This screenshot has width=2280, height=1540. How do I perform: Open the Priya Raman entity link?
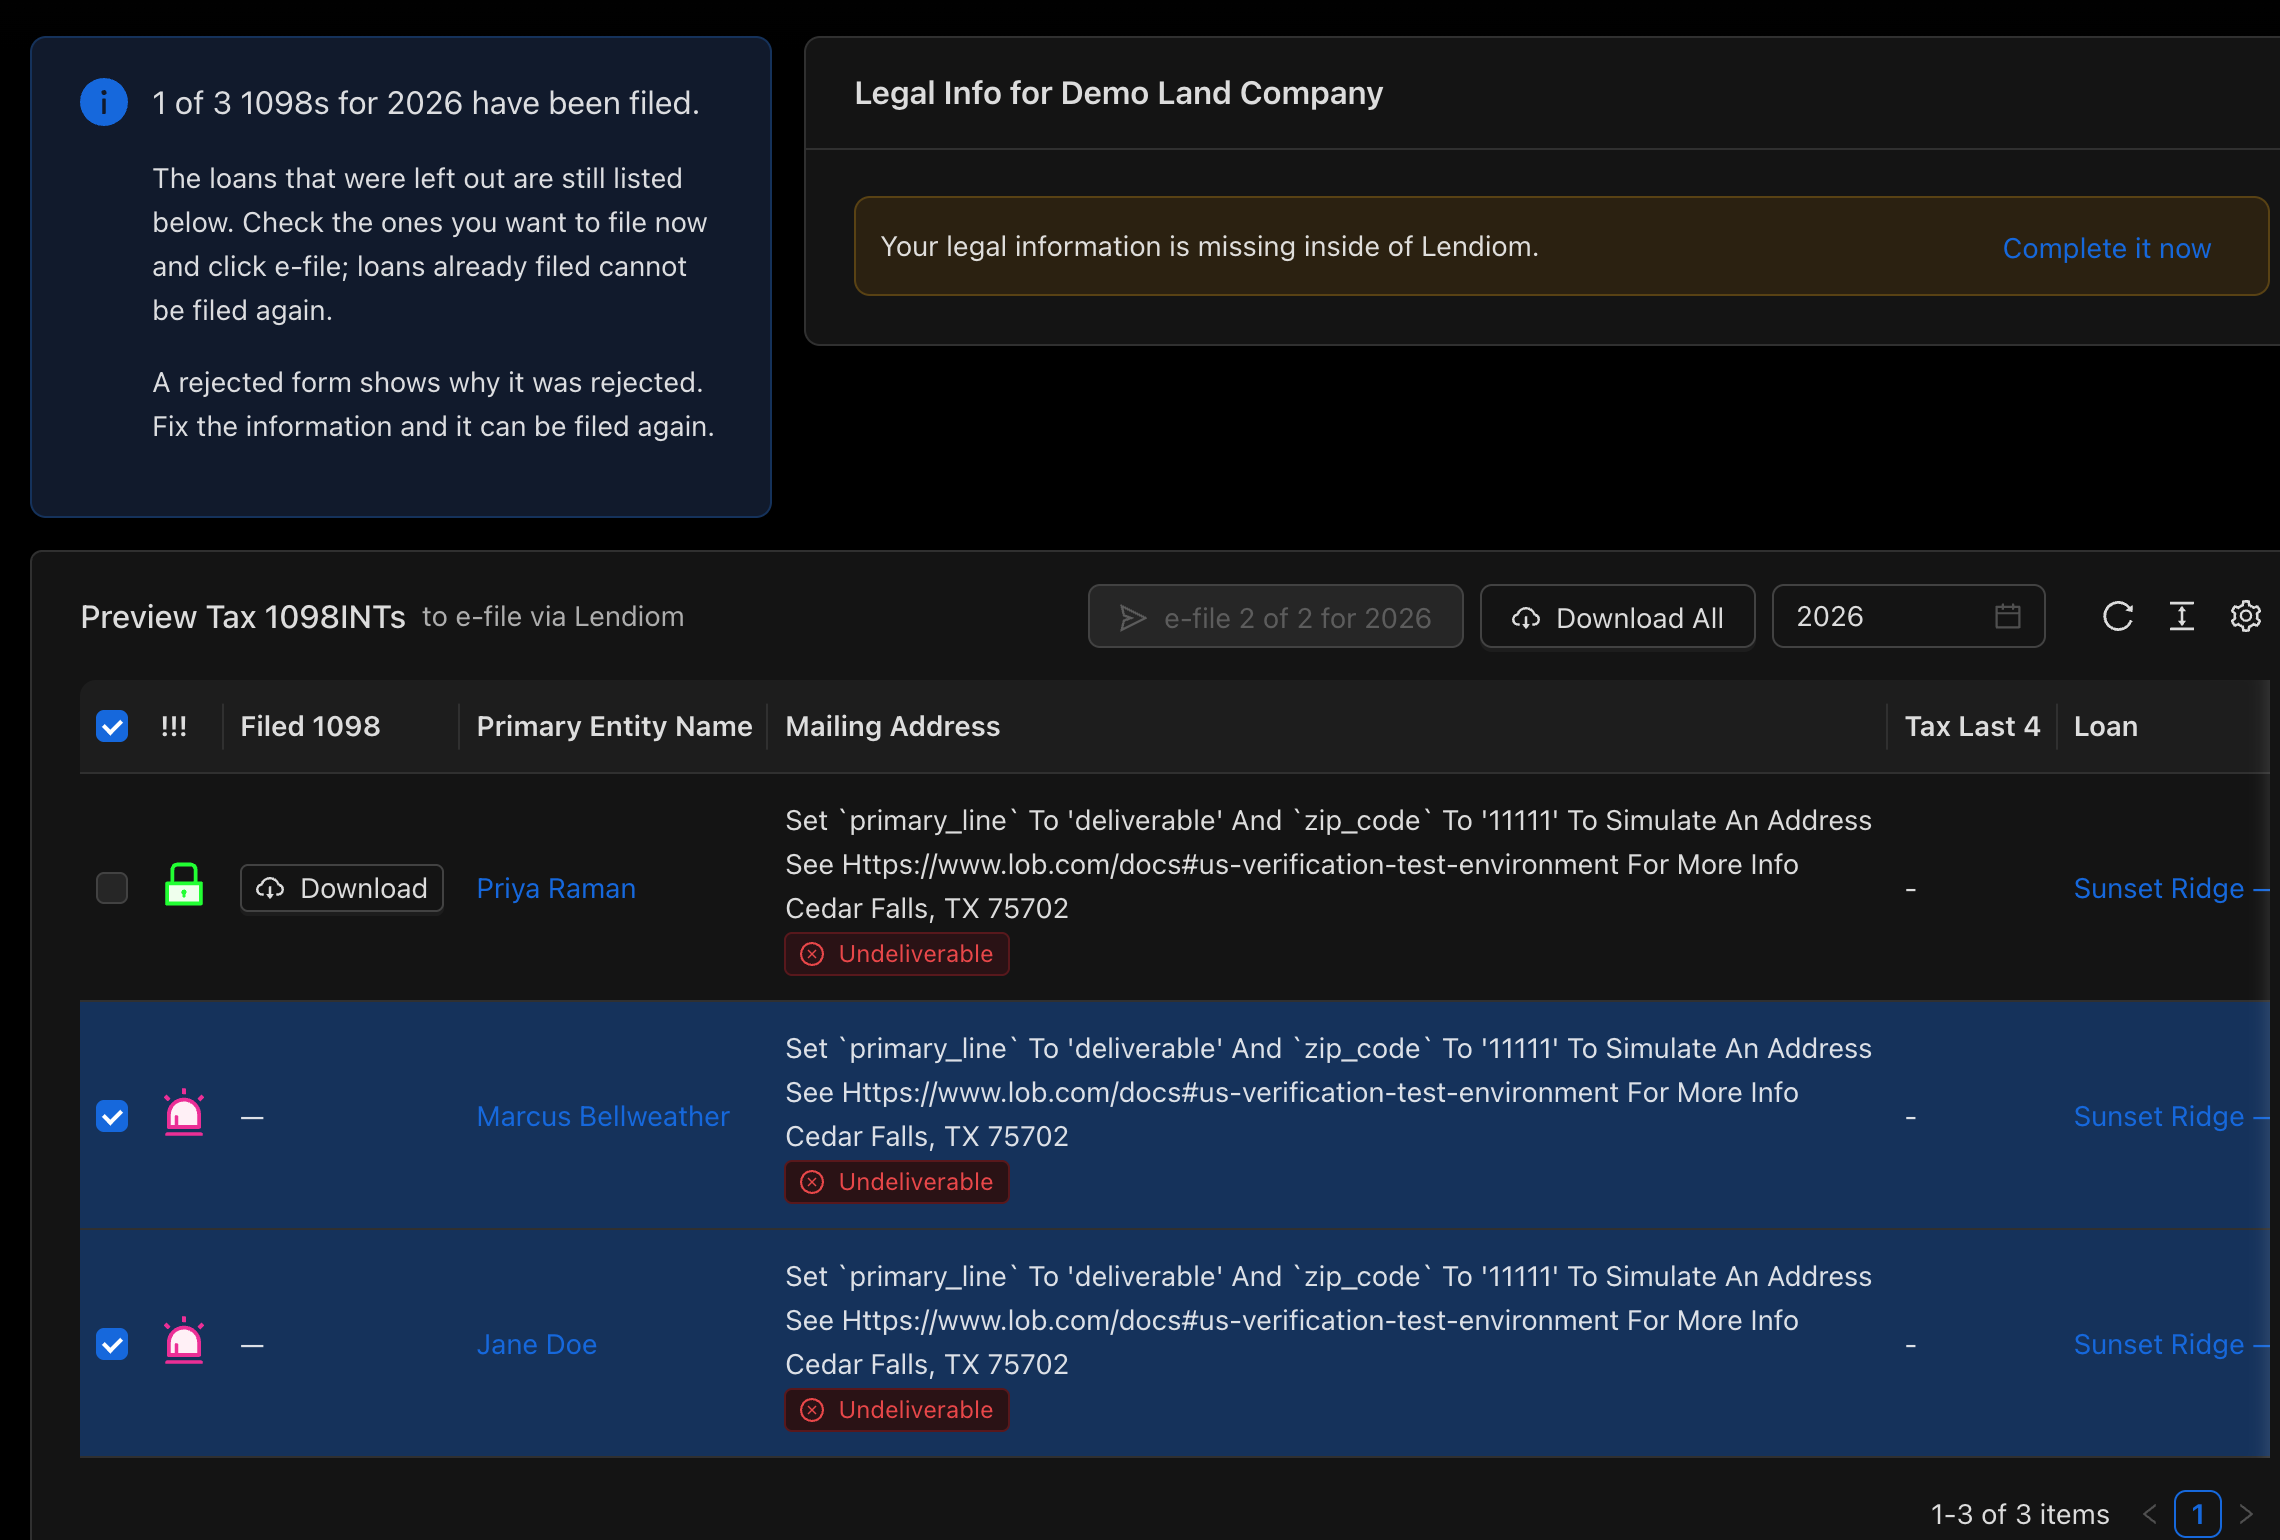point(556,888)
